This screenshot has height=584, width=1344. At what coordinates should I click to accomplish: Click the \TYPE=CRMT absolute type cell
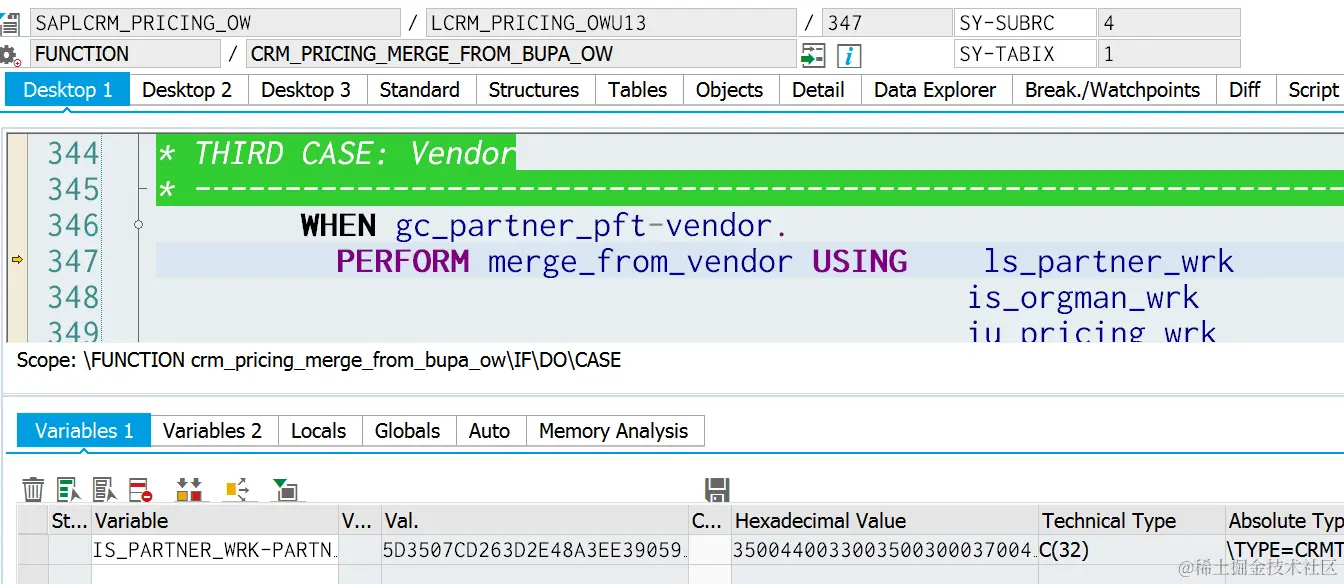[1286, 550]
